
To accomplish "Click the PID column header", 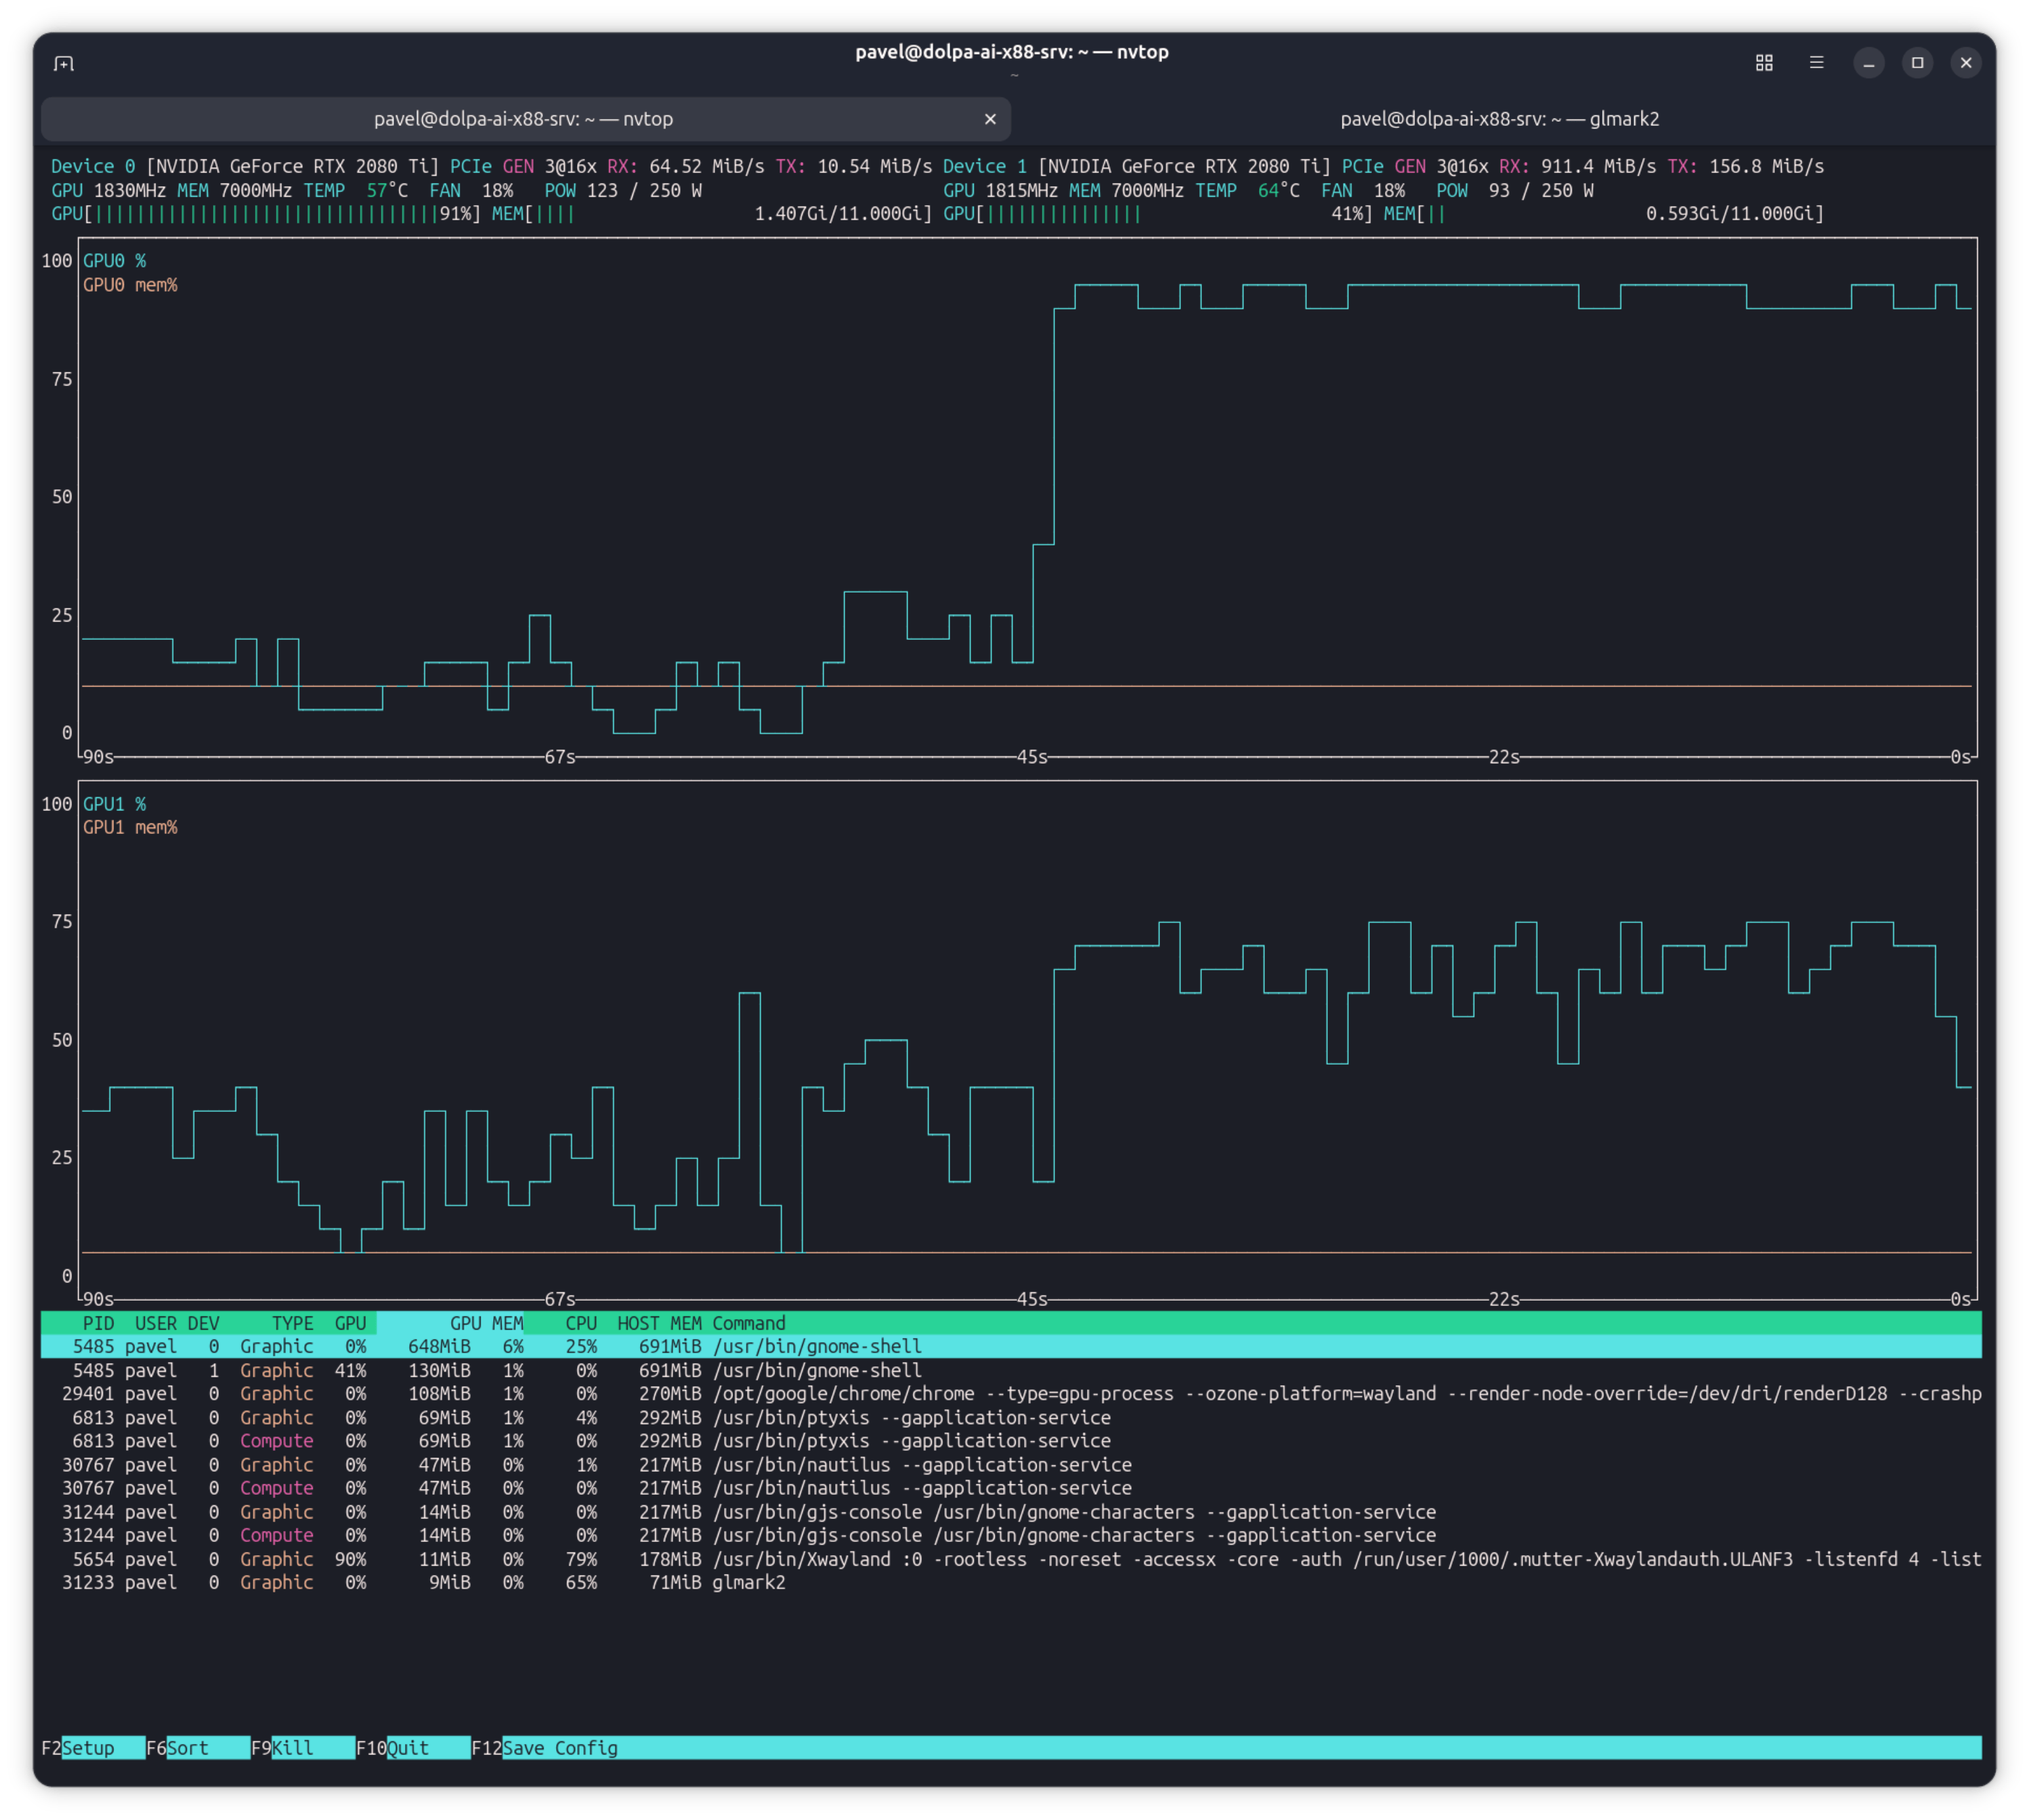I will [98, 1323].
